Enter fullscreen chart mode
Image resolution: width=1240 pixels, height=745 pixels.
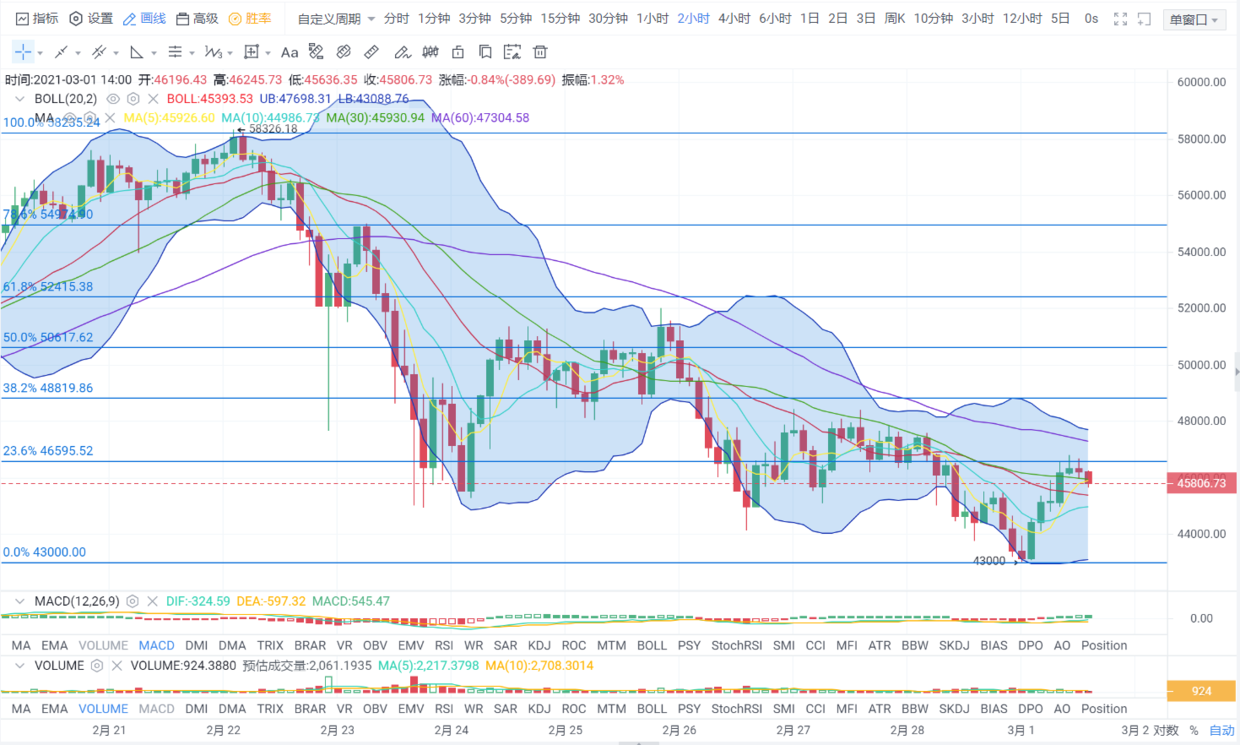(1121, 19)
